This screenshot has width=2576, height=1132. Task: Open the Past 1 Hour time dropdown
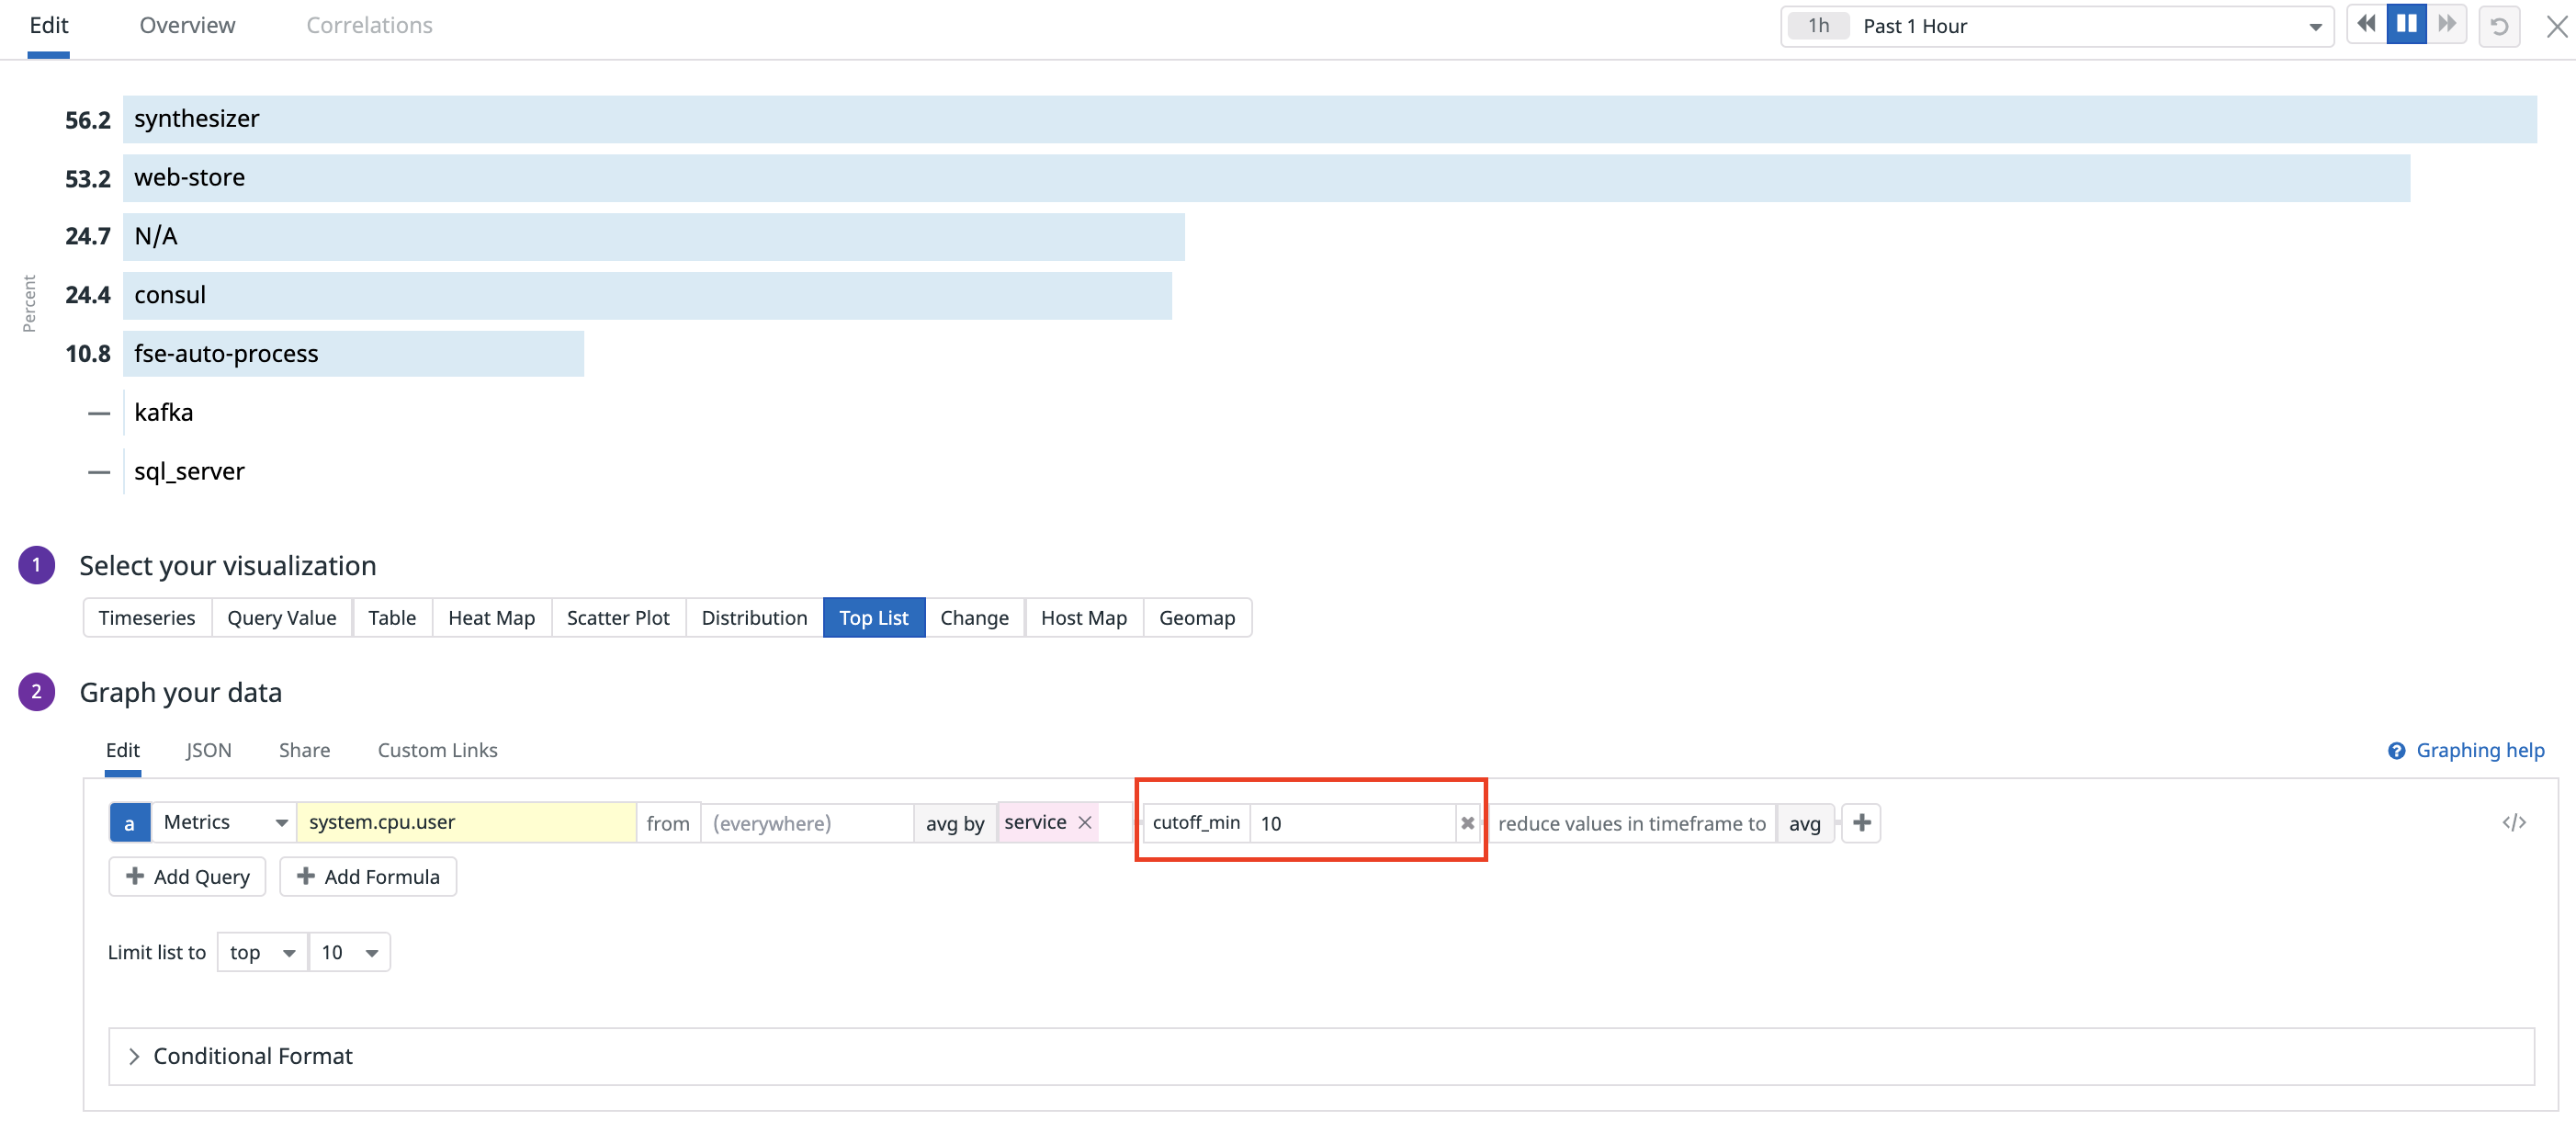point(2056,26)
